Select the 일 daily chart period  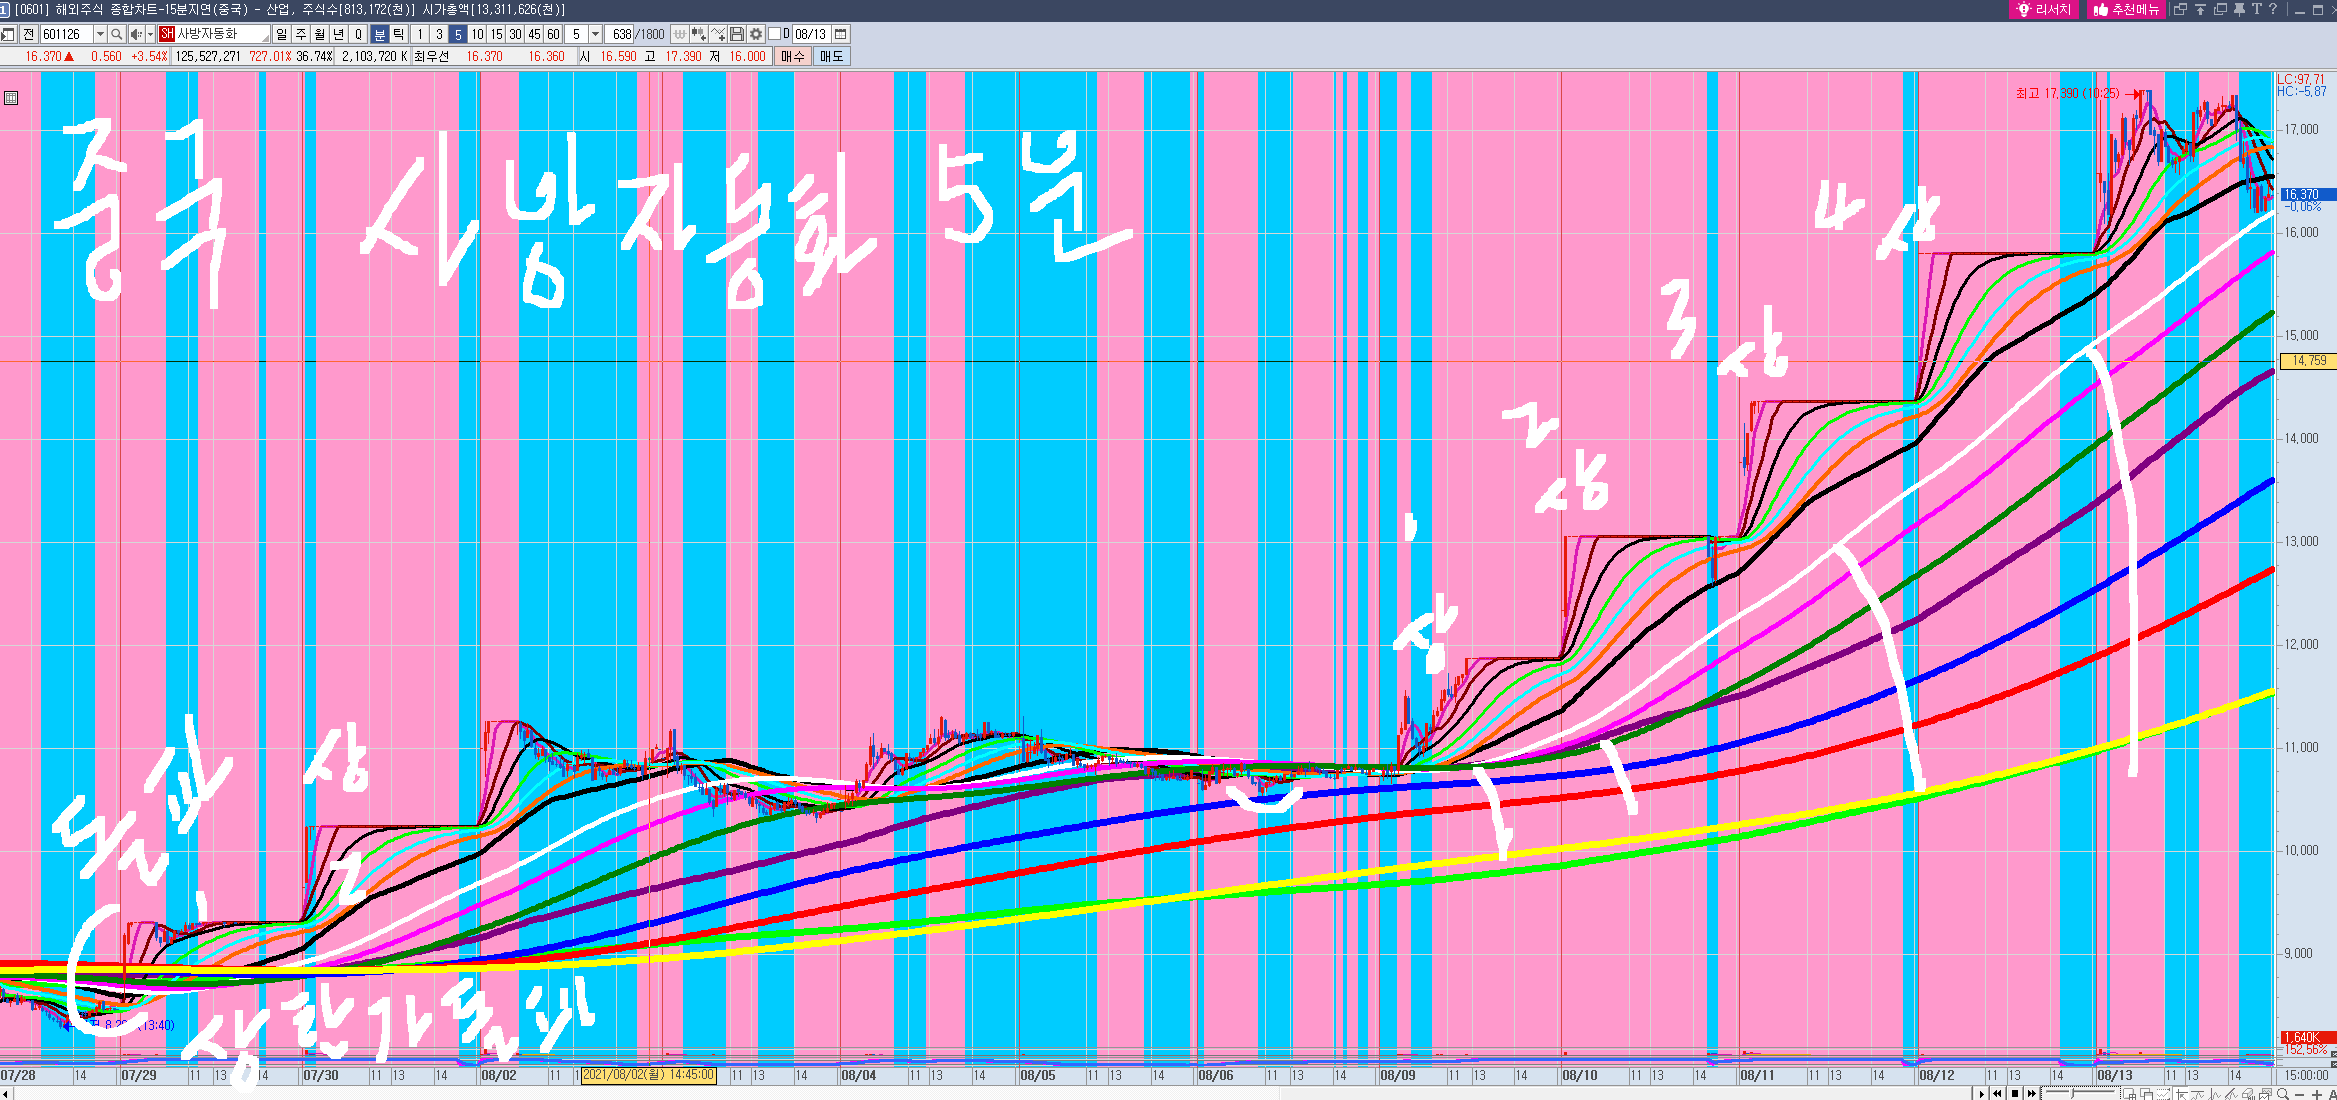282,34
